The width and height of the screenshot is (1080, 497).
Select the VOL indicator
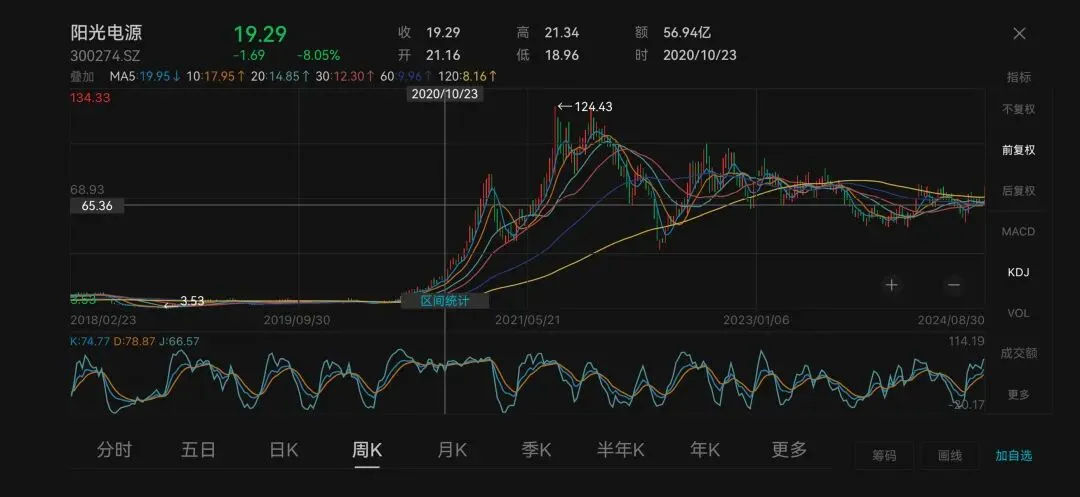pyautogui.click(x=1019, y=313)
